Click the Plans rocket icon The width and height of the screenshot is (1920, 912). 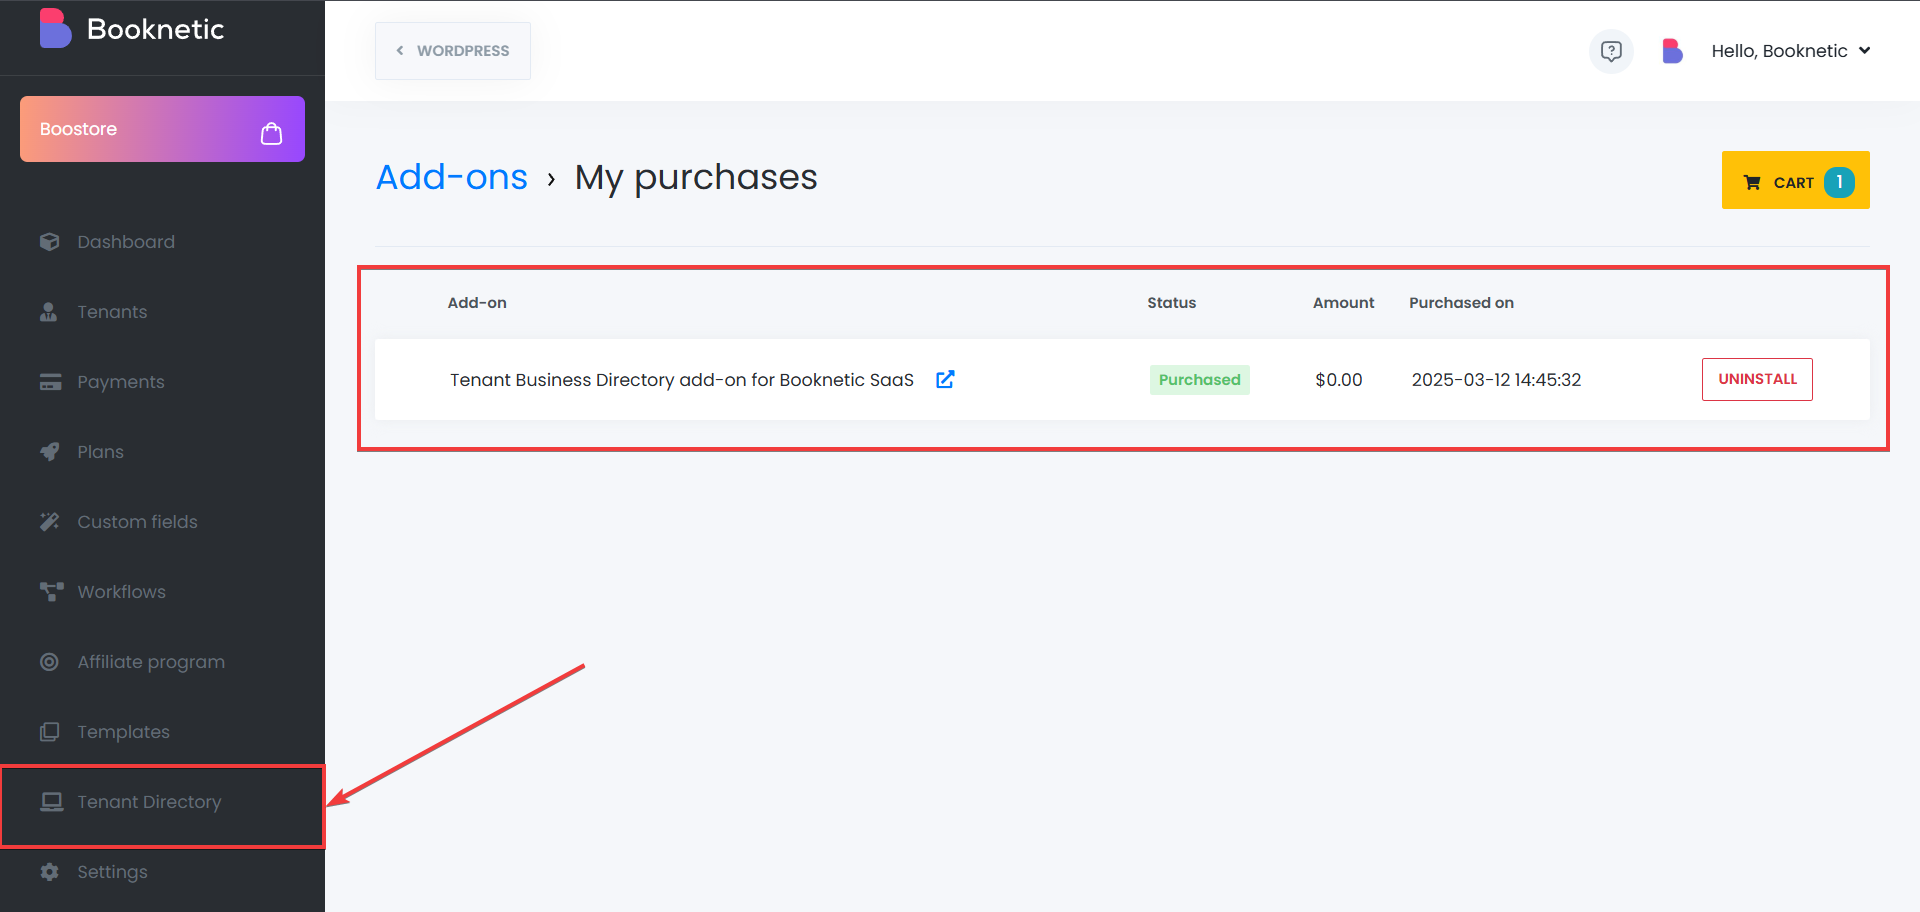click(x=50, y=452)
